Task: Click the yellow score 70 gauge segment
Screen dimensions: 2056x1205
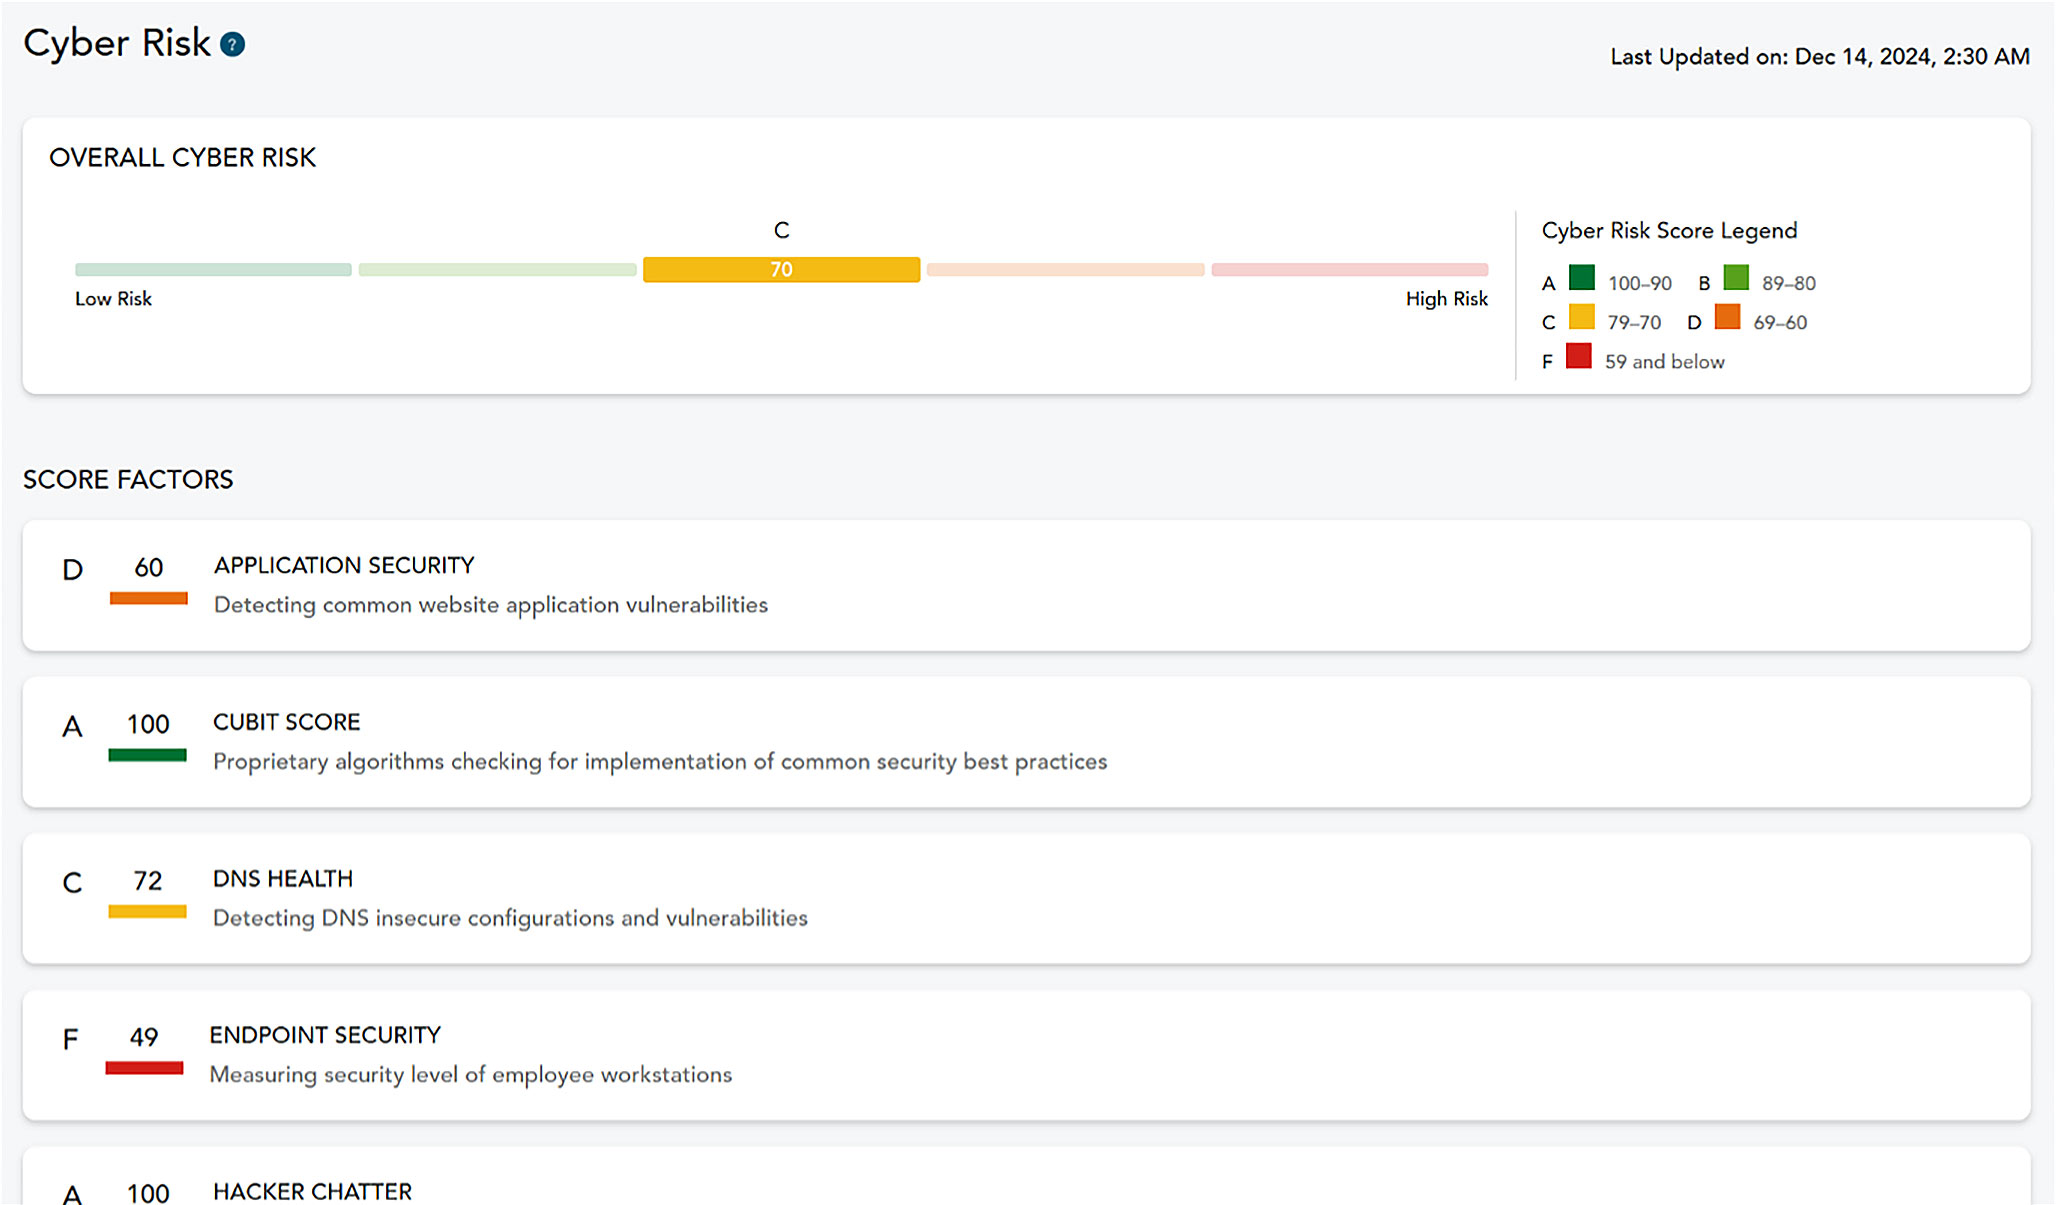Action: [x=781, y=269]
